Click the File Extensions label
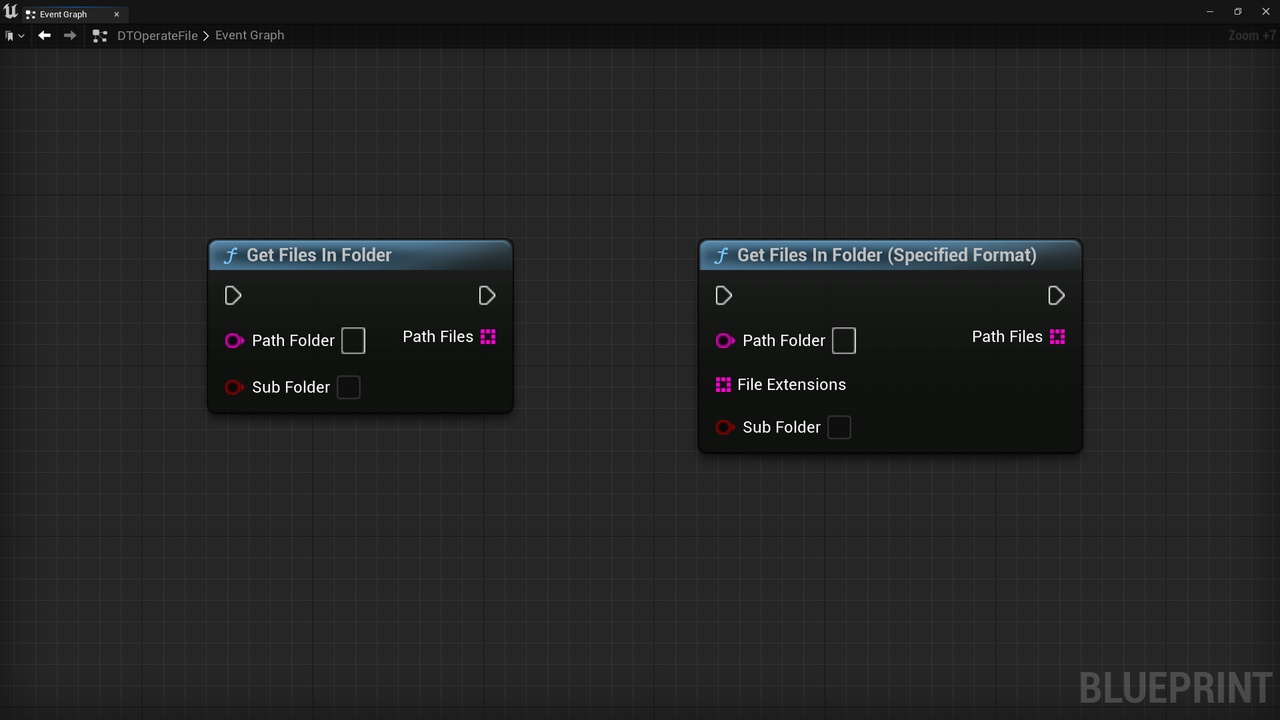The image size is (1280, 720). click(x=791, y=384)
